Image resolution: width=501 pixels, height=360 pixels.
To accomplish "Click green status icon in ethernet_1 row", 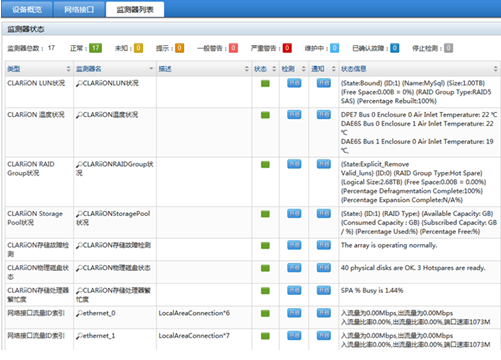I will click(x=265, y=336).
